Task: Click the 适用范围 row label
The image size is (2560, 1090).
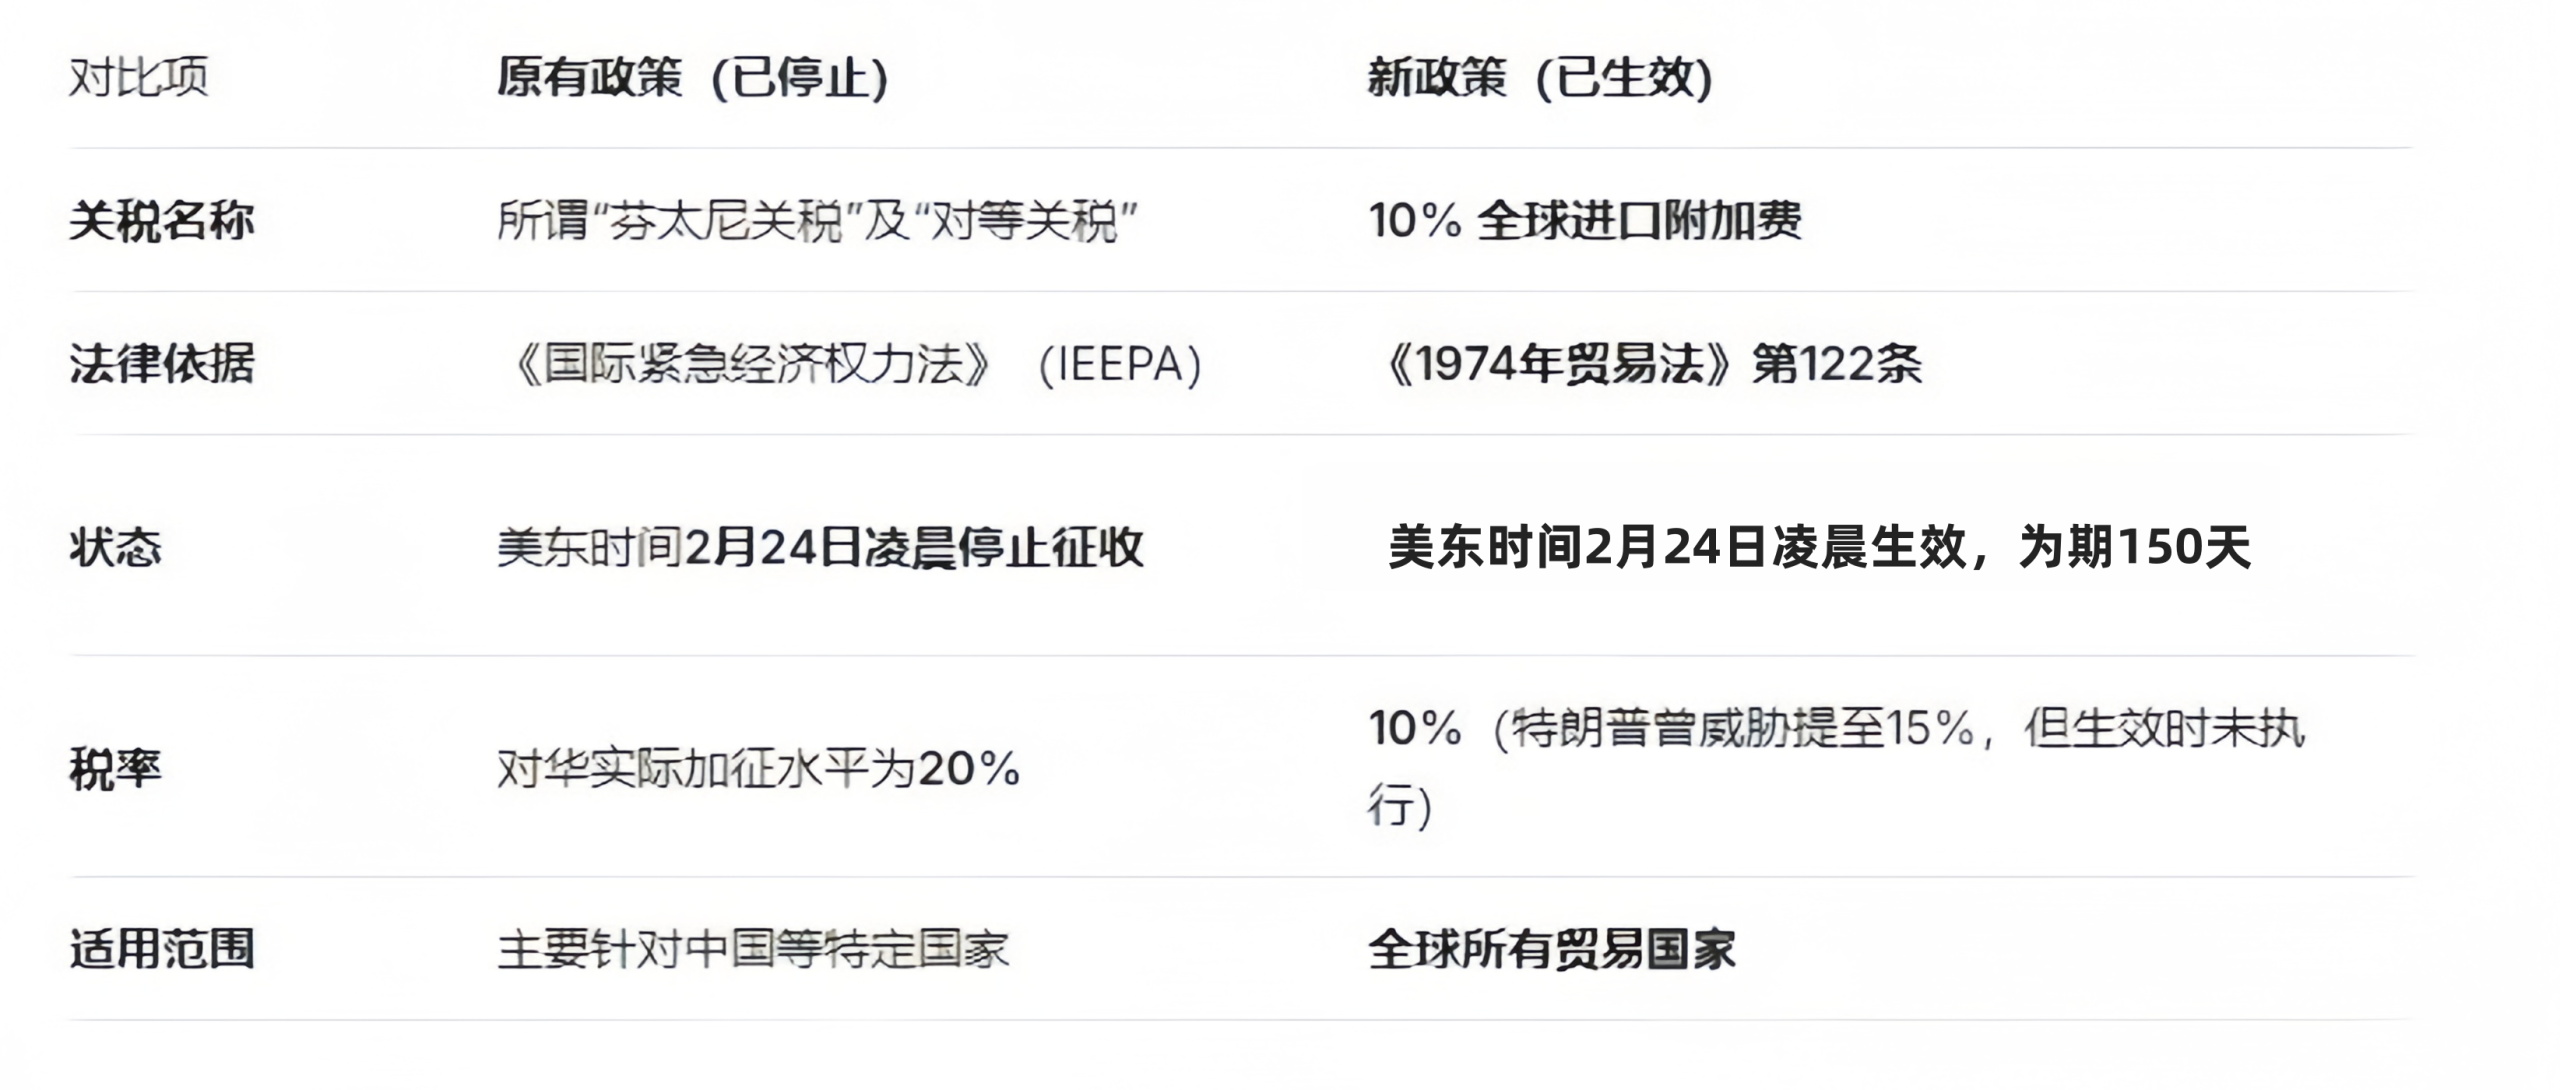Action: 161,948
